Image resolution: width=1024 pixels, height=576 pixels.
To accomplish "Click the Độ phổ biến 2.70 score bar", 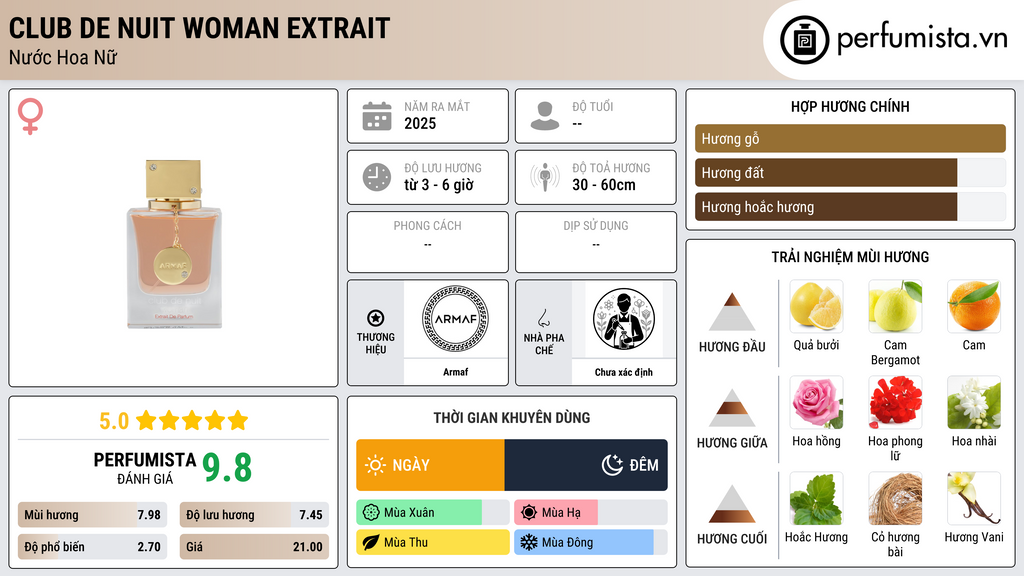I will point(92,547).
